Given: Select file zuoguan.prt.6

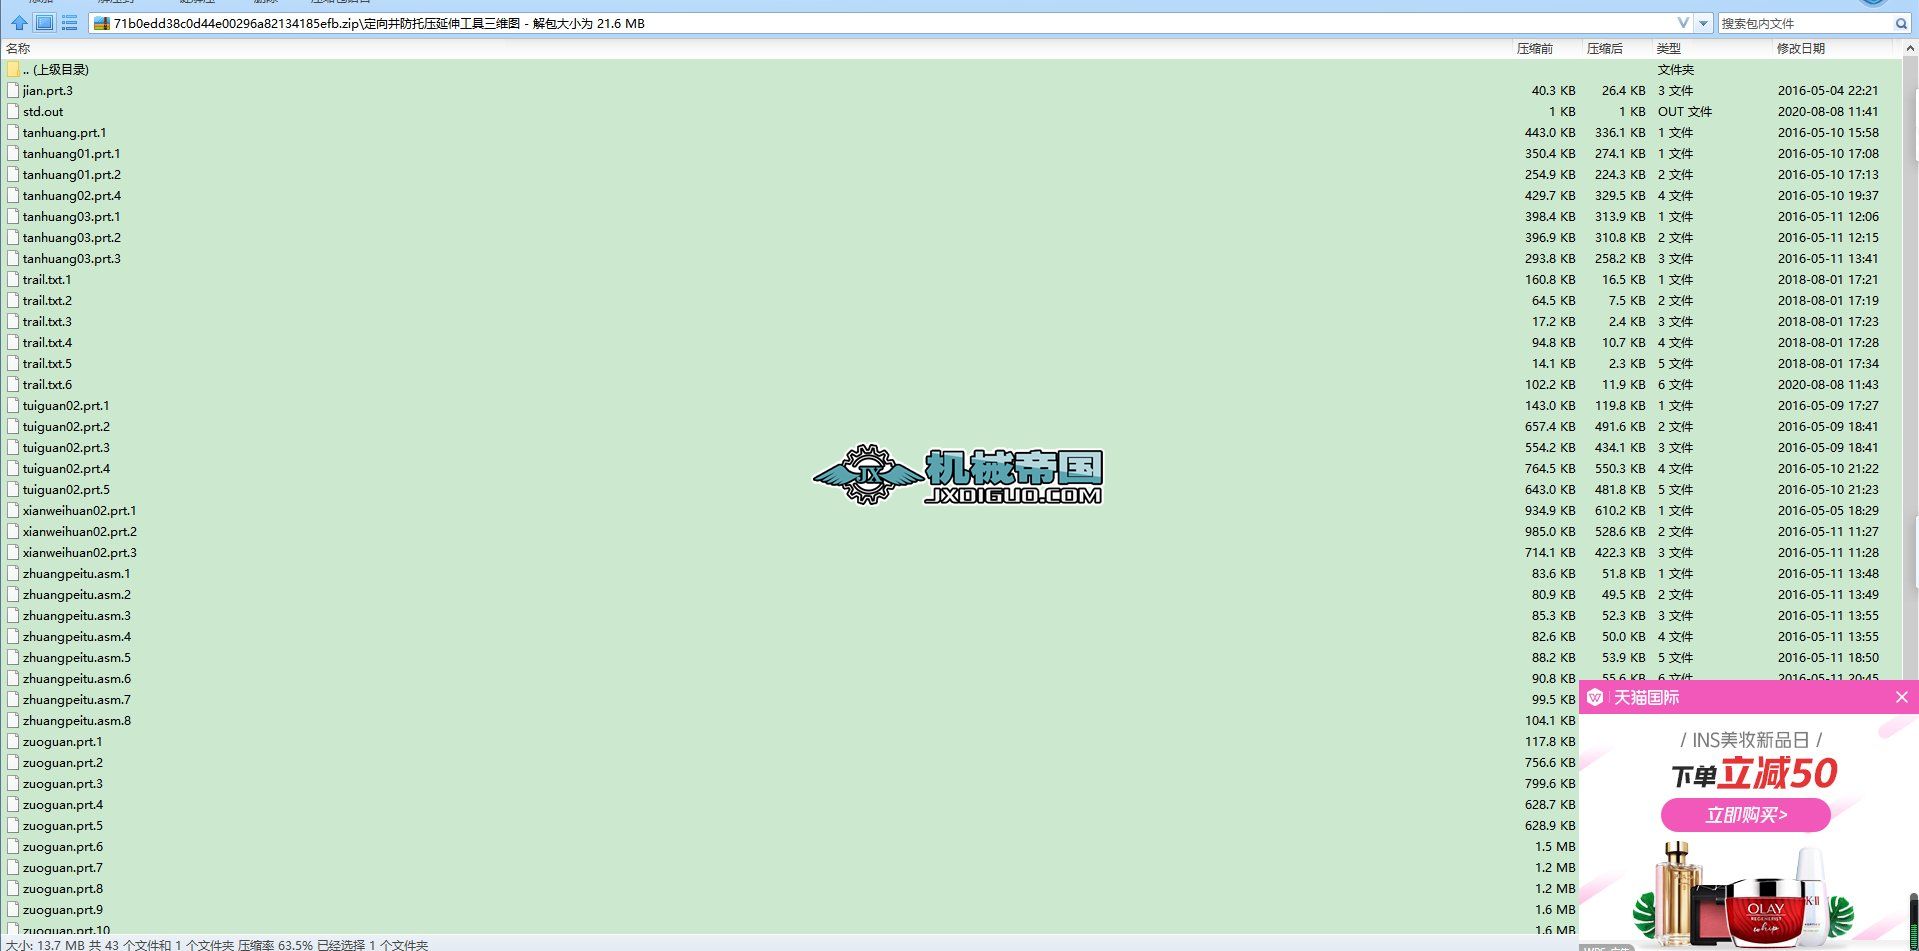Looking at the screenshot, I should point(62,846).
